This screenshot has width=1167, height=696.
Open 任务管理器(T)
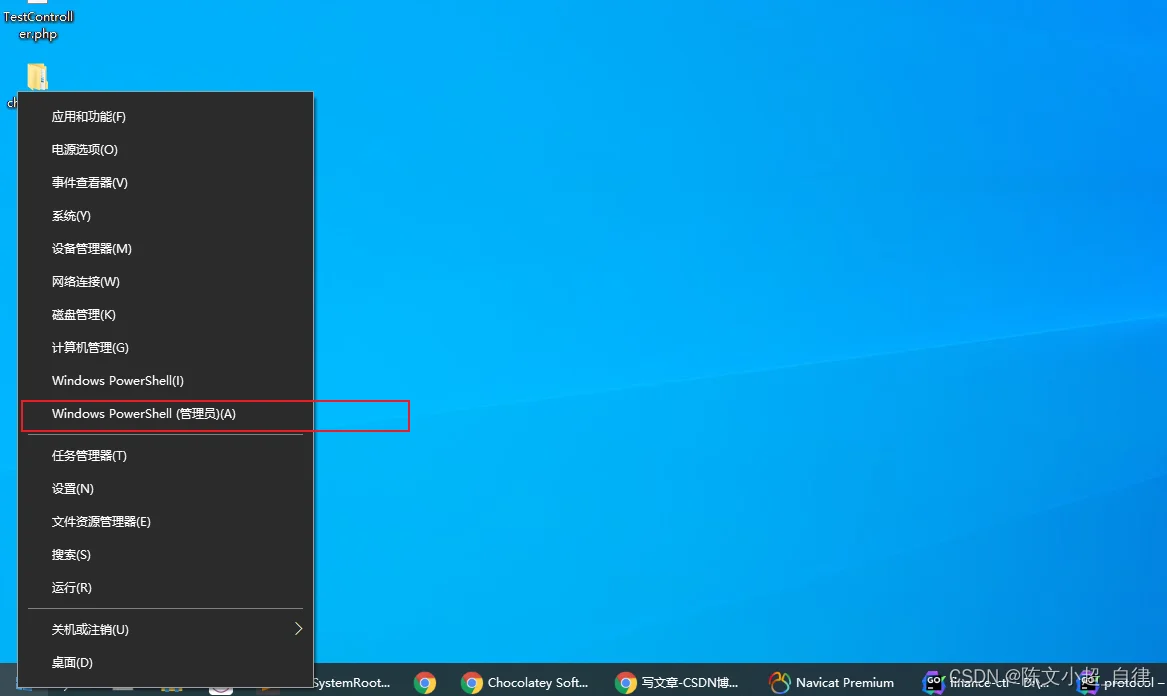point(165,456)
